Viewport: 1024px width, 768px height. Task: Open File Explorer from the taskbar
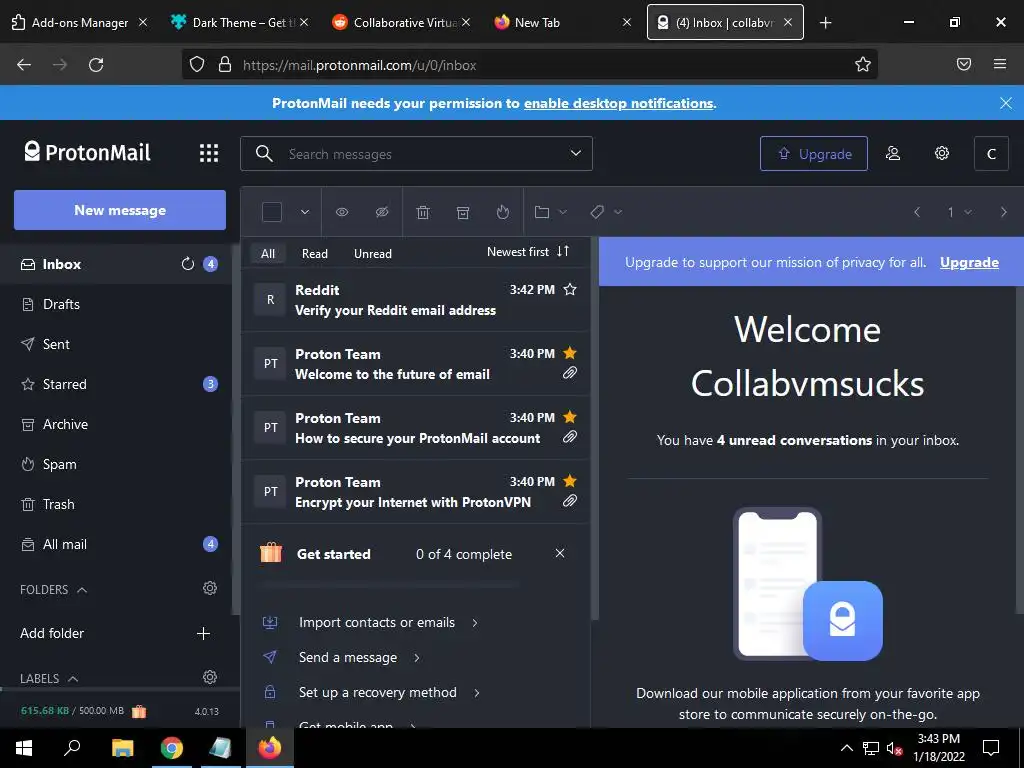(x=123, y=748)
